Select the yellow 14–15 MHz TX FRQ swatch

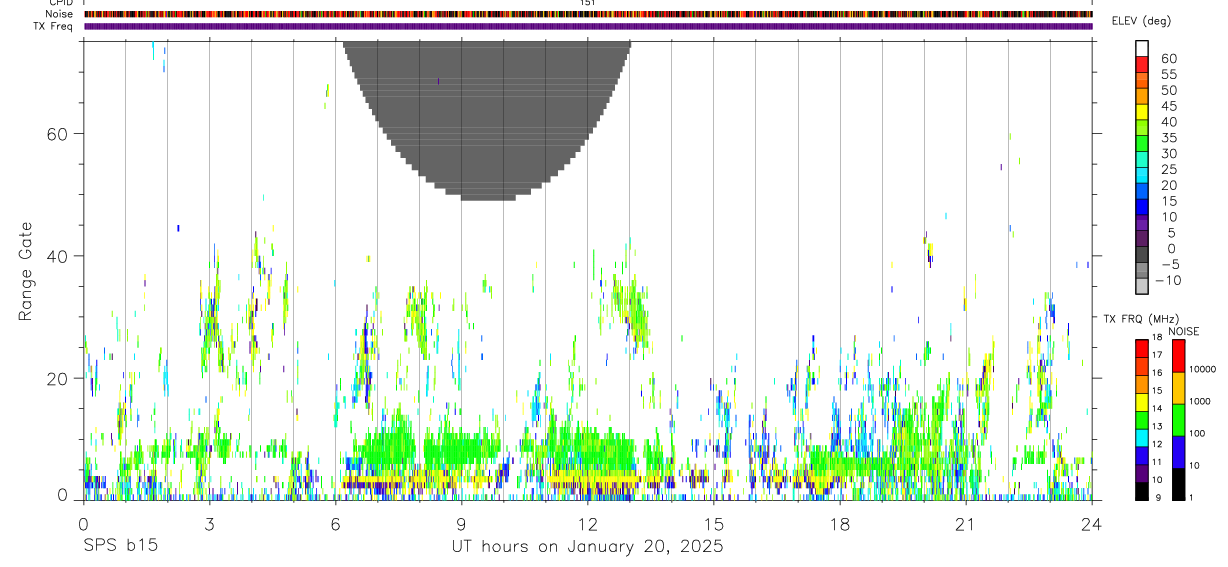(1142, 402)
